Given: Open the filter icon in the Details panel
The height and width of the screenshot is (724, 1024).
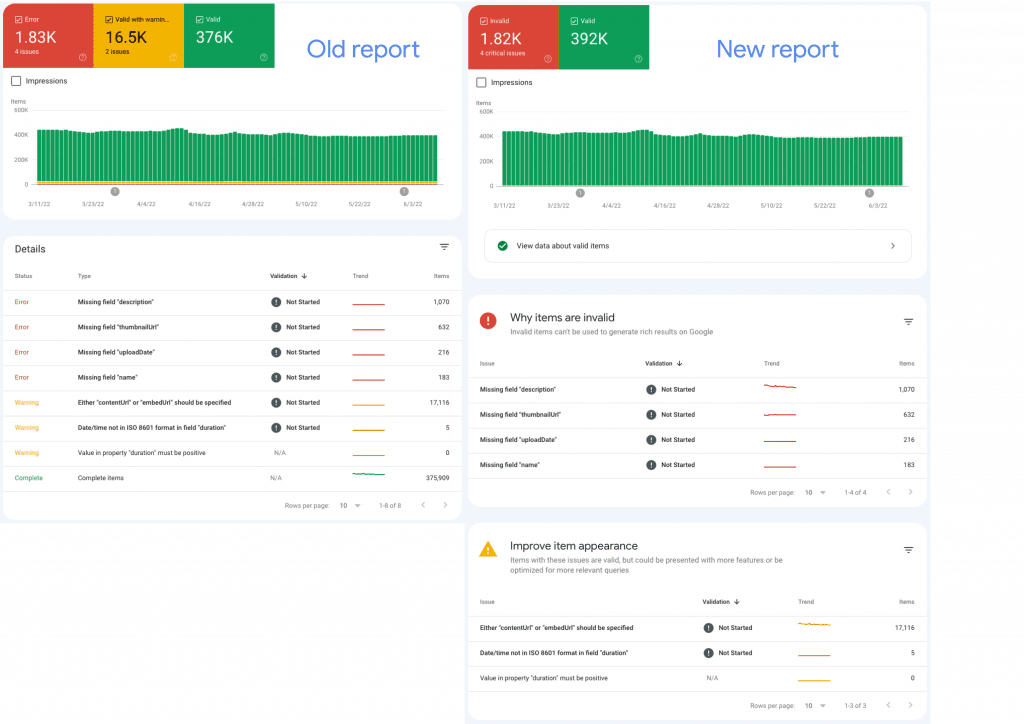Looking at the screenshot, I should tap(444, 247).
